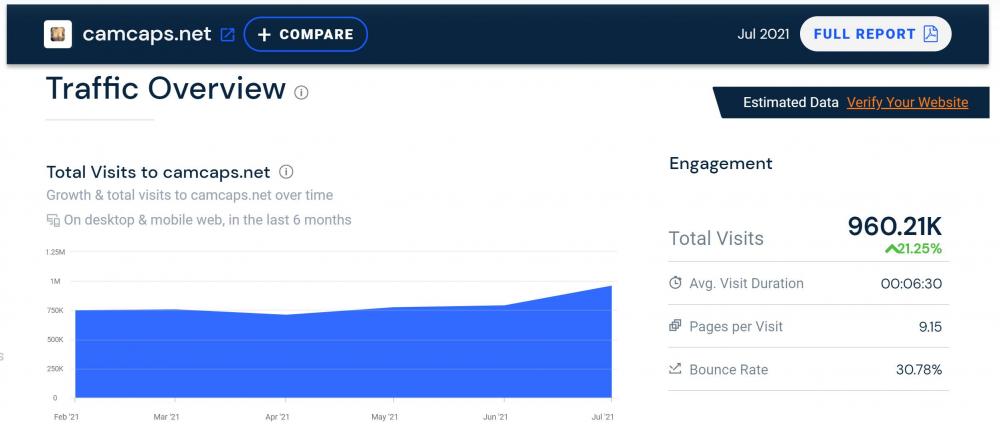
Task: Click the Estimated Data label
Action: (790, 102)
